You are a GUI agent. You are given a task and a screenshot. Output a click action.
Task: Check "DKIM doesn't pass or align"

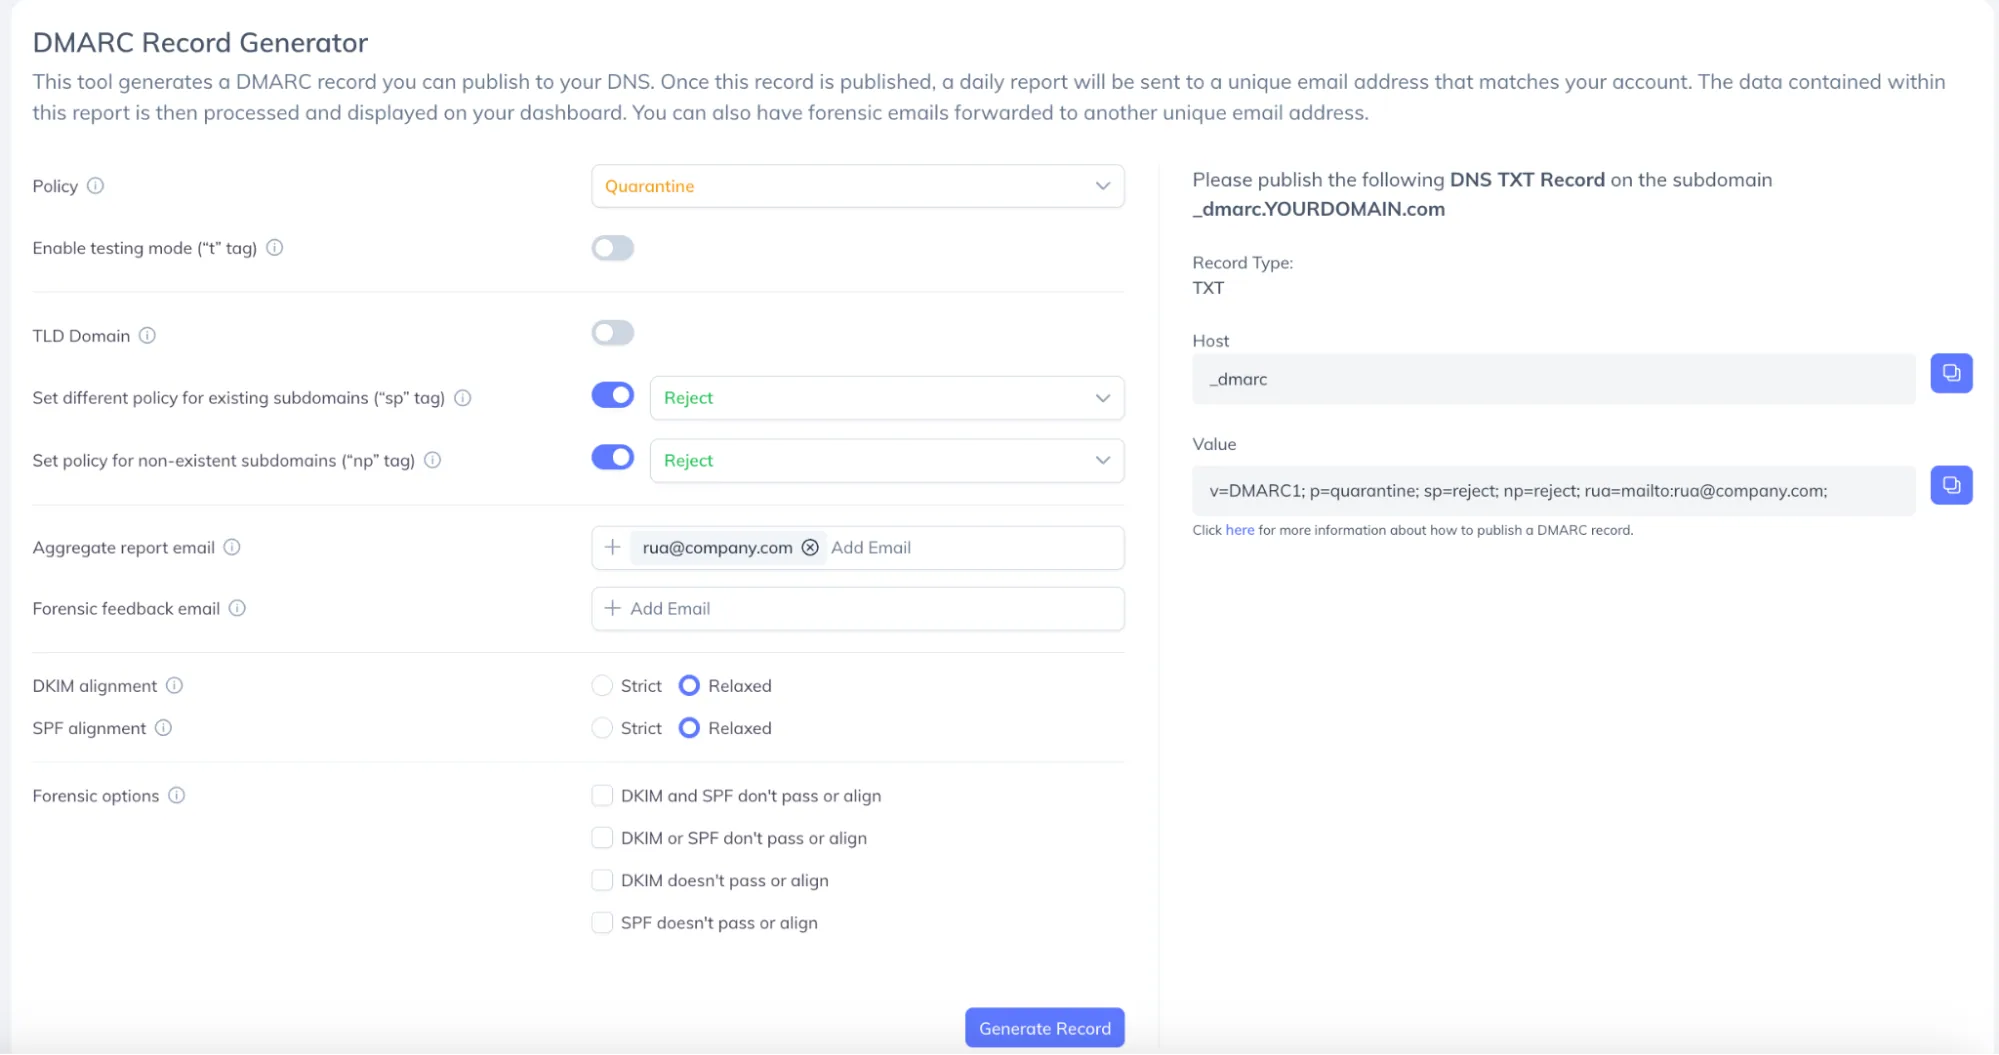tap(601, 880)
